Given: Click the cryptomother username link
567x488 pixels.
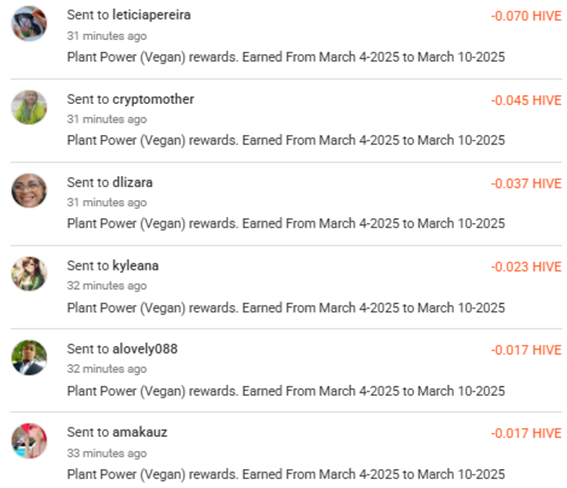Looking at the screenshot, I should pyautogui.click(x=153, y=99).
